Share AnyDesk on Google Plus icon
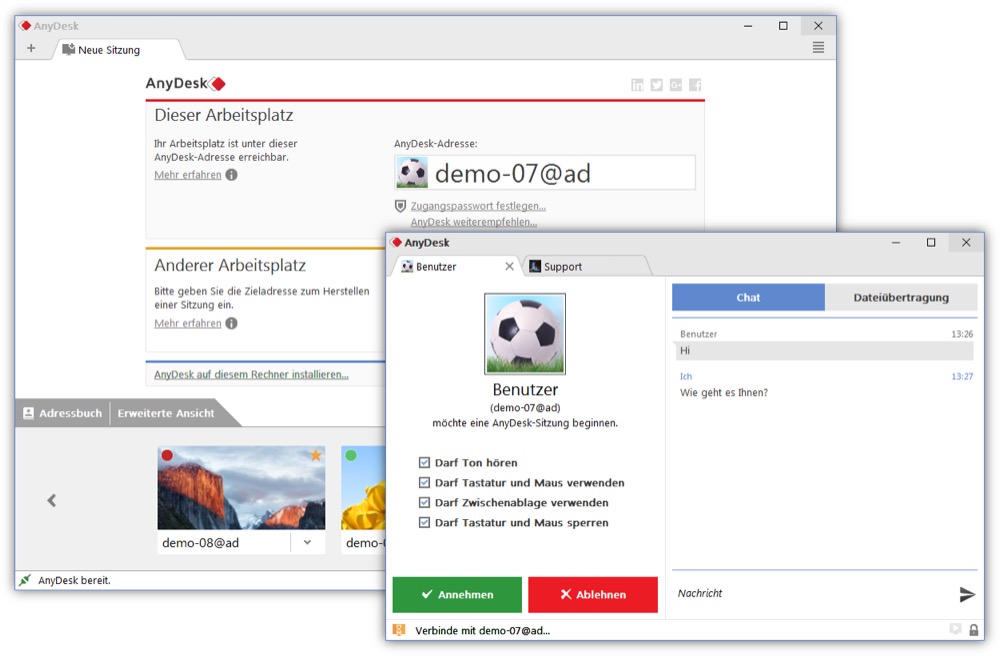 tap(675, 85)
